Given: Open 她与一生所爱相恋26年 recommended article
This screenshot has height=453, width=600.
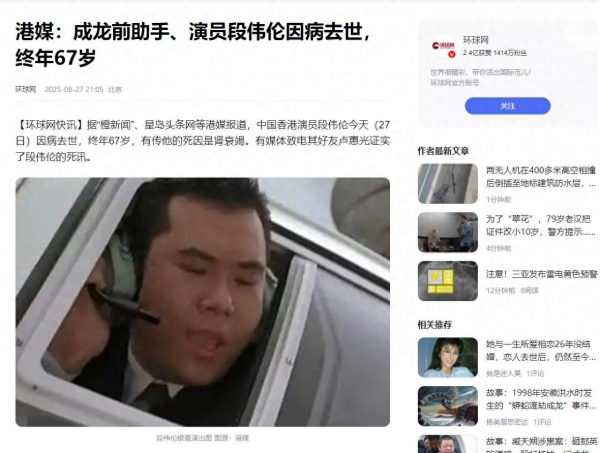Looking at the screenshot, I should [x=541, y=350].
